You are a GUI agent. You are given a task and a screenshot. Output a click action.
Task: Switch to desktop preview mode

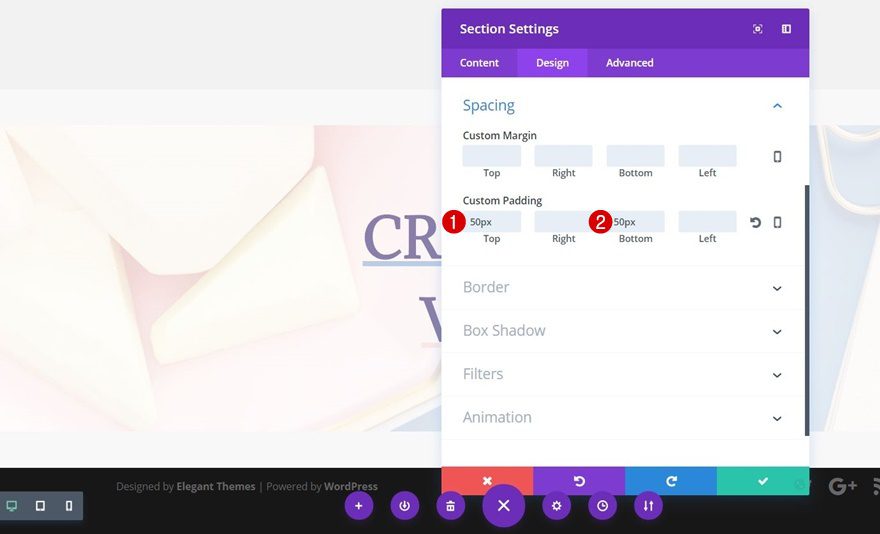click(x=12, y=506)
